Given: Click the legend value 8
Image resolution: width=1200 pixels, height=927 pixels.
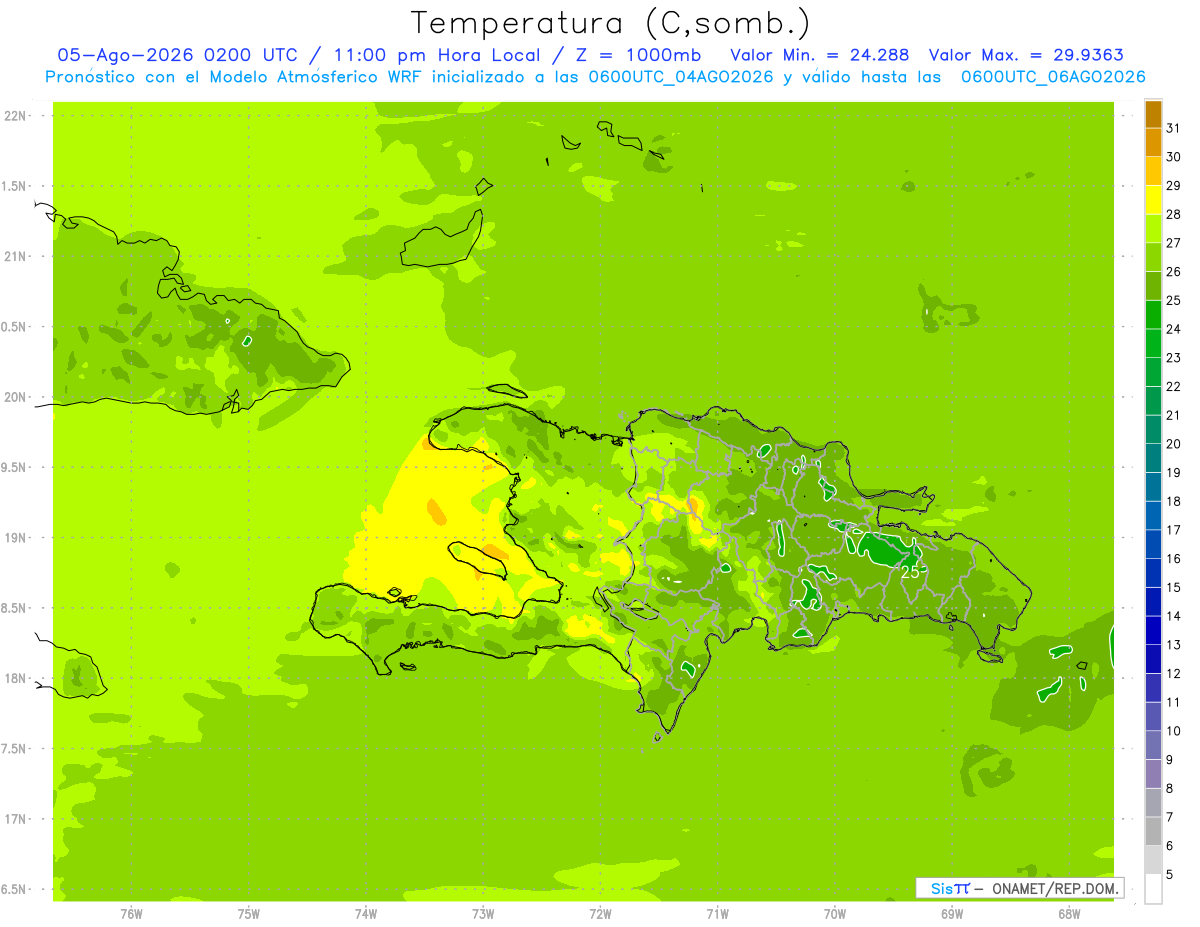Looking at the screenshot, I should pos(1170,788).
